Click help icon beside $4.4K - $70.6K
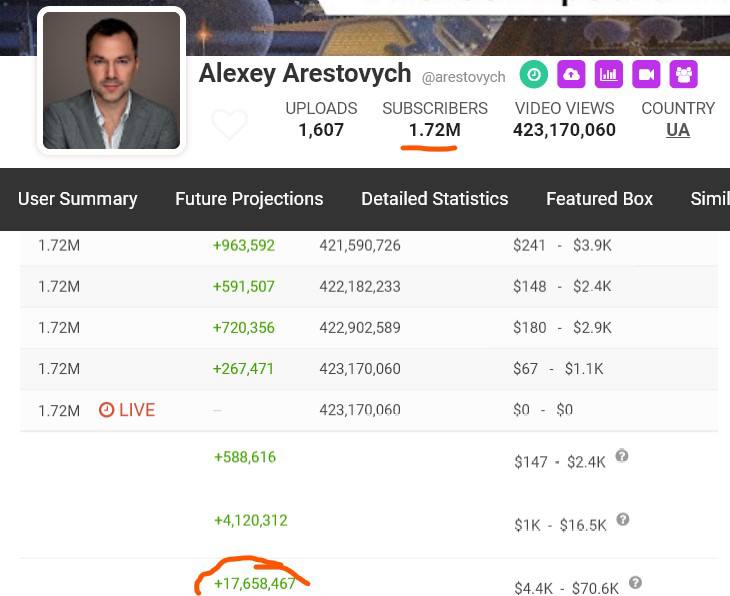 (x=635, y=583)
